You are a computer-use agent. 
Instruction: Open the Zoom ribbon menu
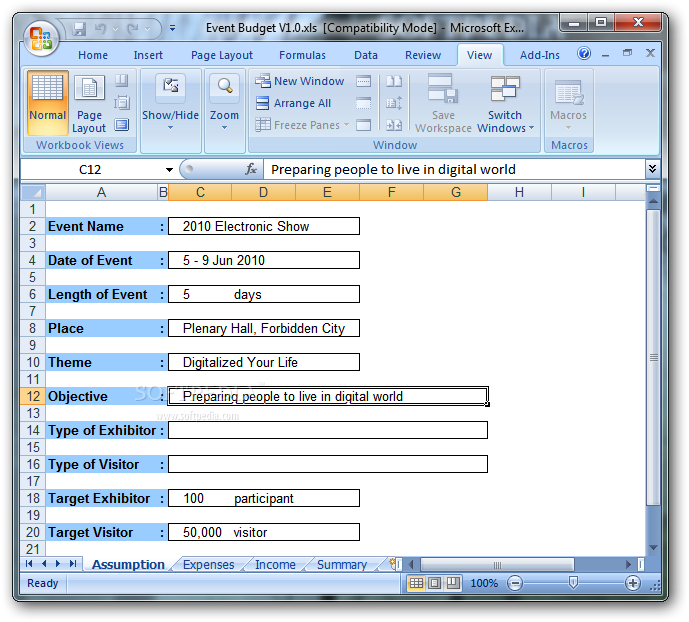[x=225, y=102]
